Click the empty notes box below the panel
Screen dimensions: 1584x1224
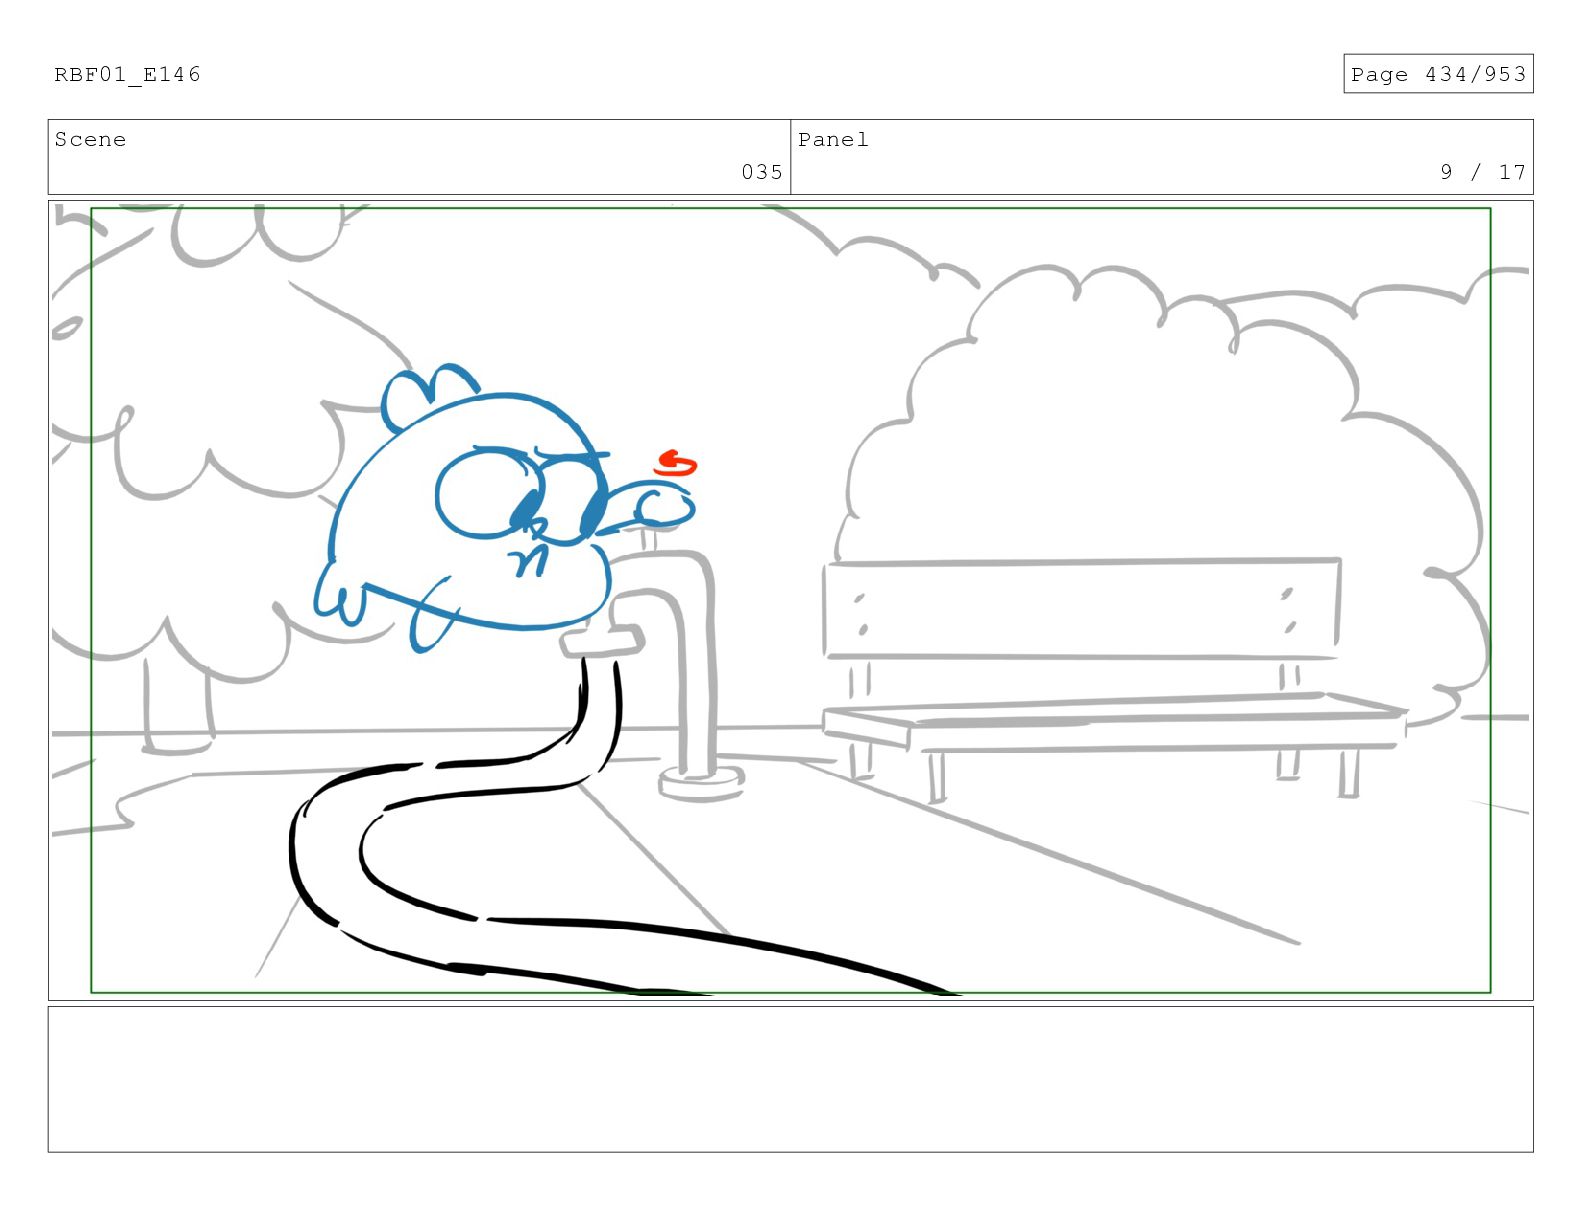coord(790,1079)
